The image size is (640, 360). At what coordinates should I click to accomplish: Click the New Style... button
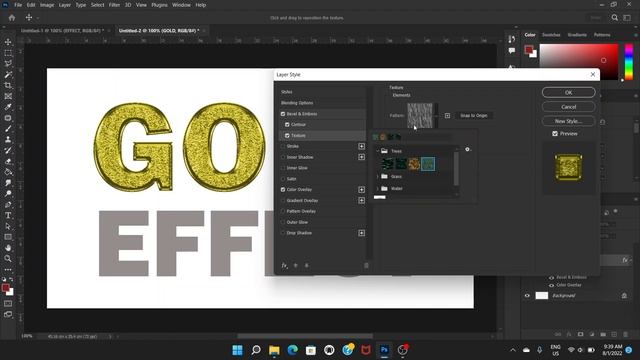coord(569,121)
